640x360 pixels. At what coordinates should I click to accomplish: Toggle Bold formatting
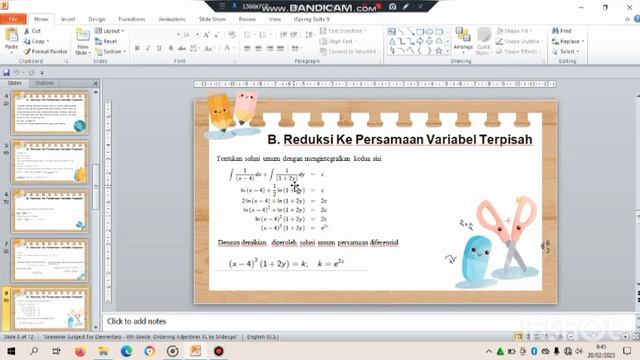[x=137, y=48]
